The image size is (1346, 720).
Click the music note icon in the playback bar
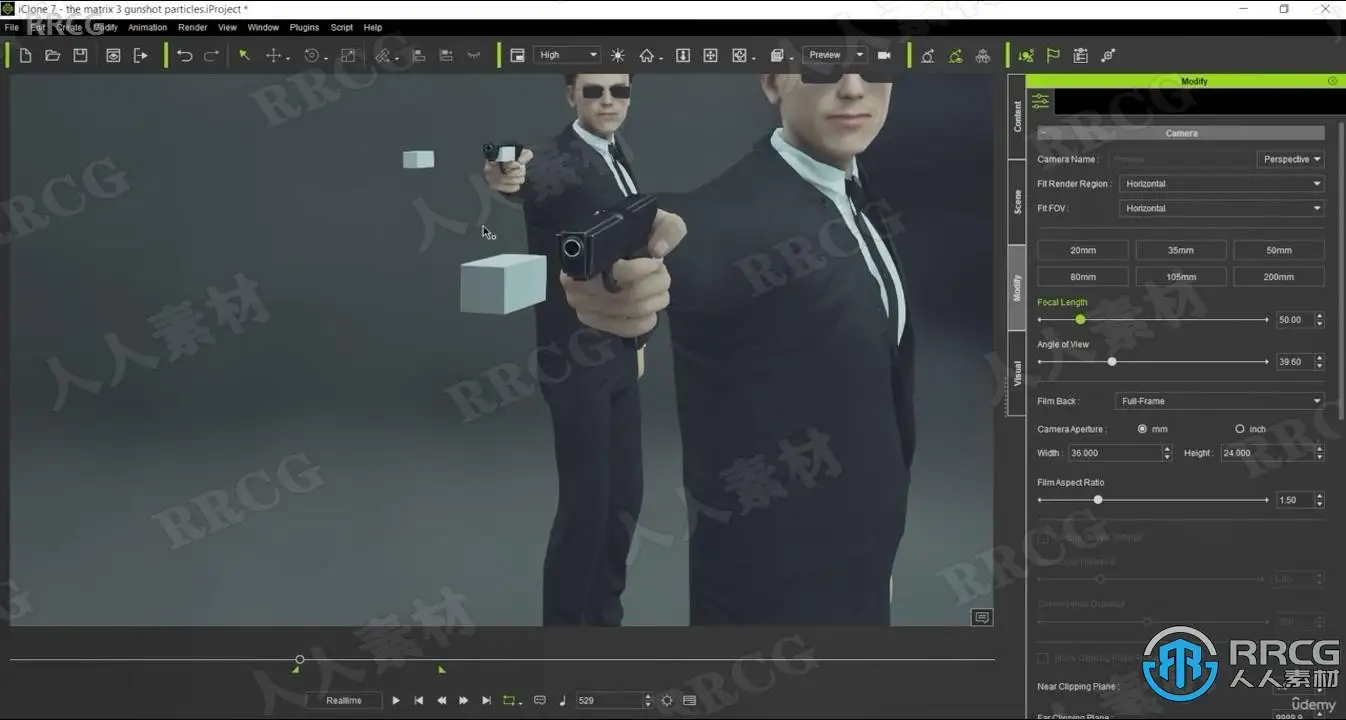562,701
